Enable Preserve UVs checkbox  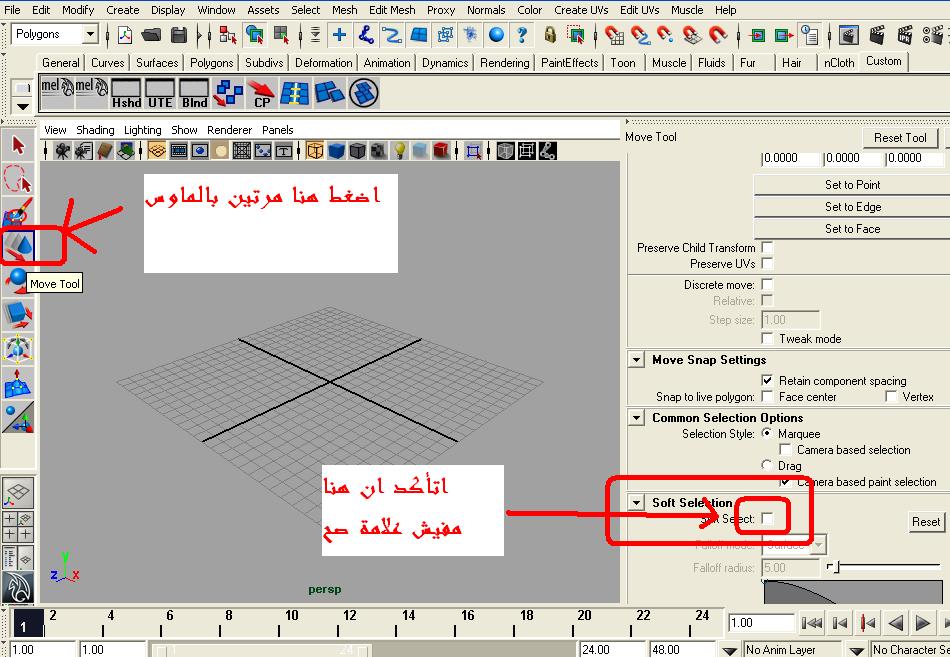pyautogui.click(x=767, y=263)
